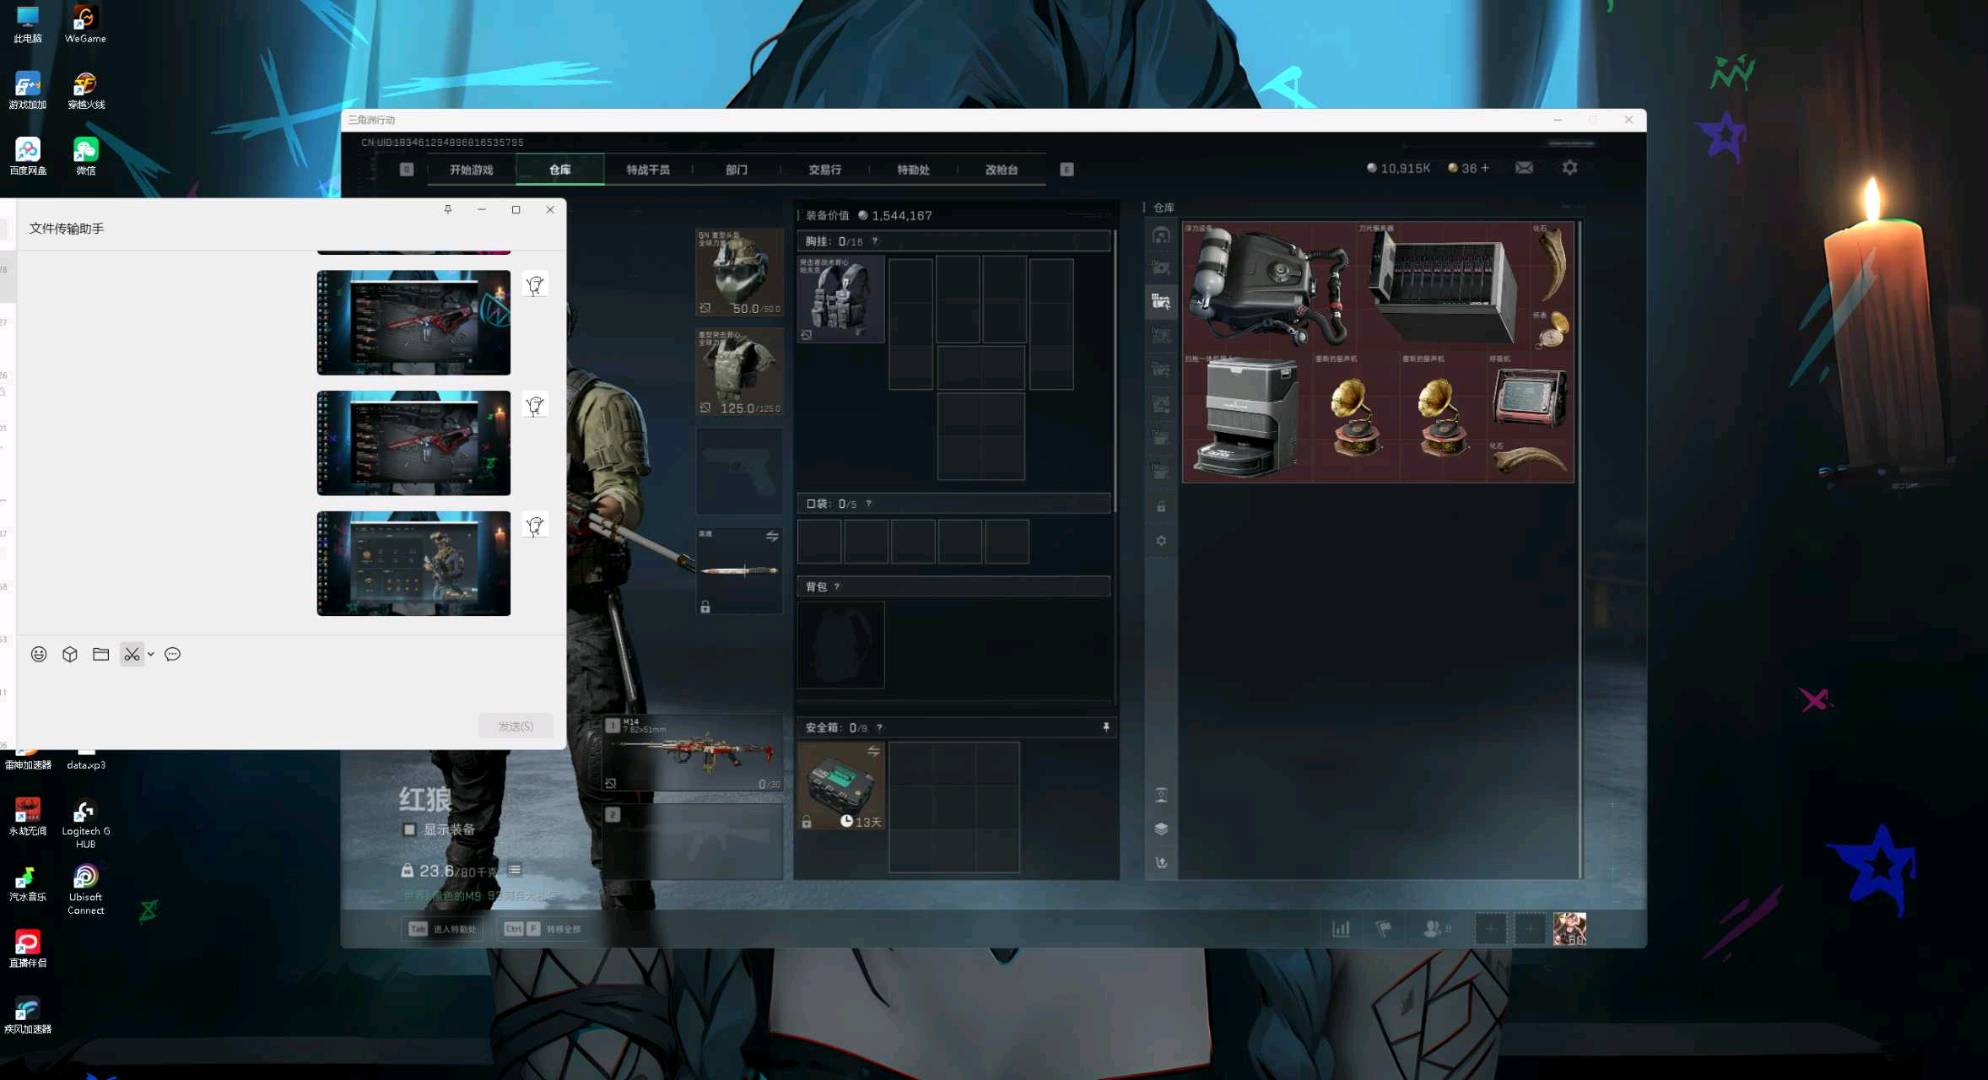Image resolution: width=1988 pixels, height=1080 pixels.
Task: Click the WeChat screenshot scissors tool
Action: pos(132,654)
